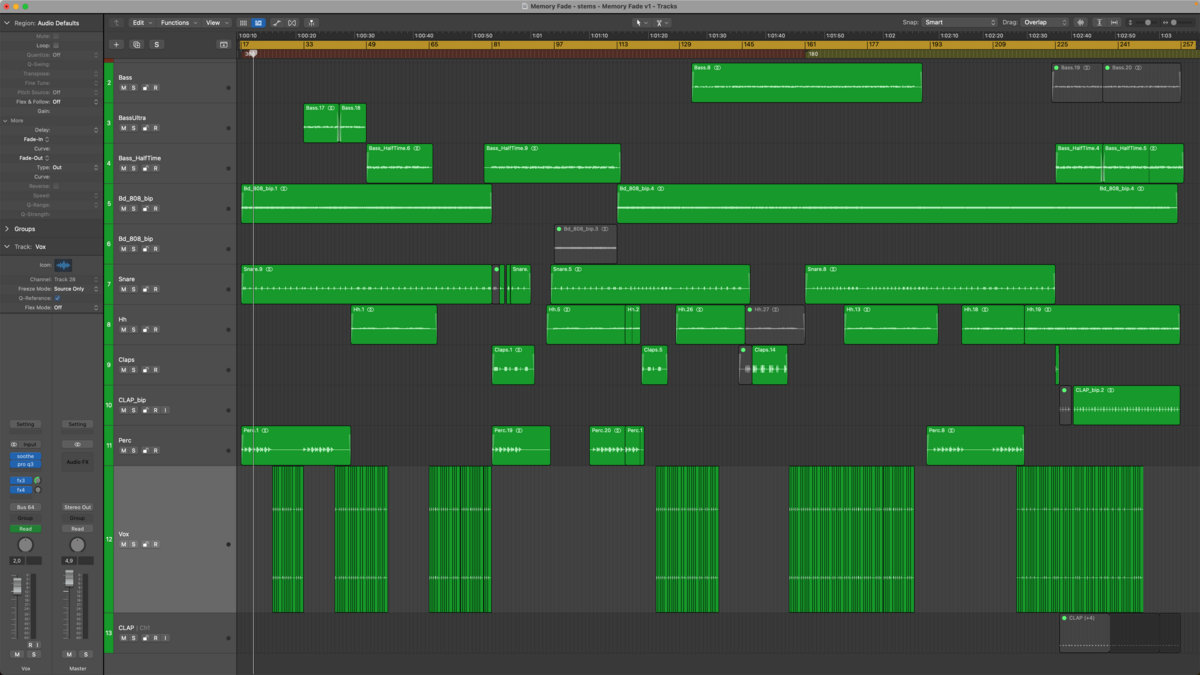Lock the Claps track
Image resolution: width=1200 pixels, height=675 pixels.
[146, 370]
